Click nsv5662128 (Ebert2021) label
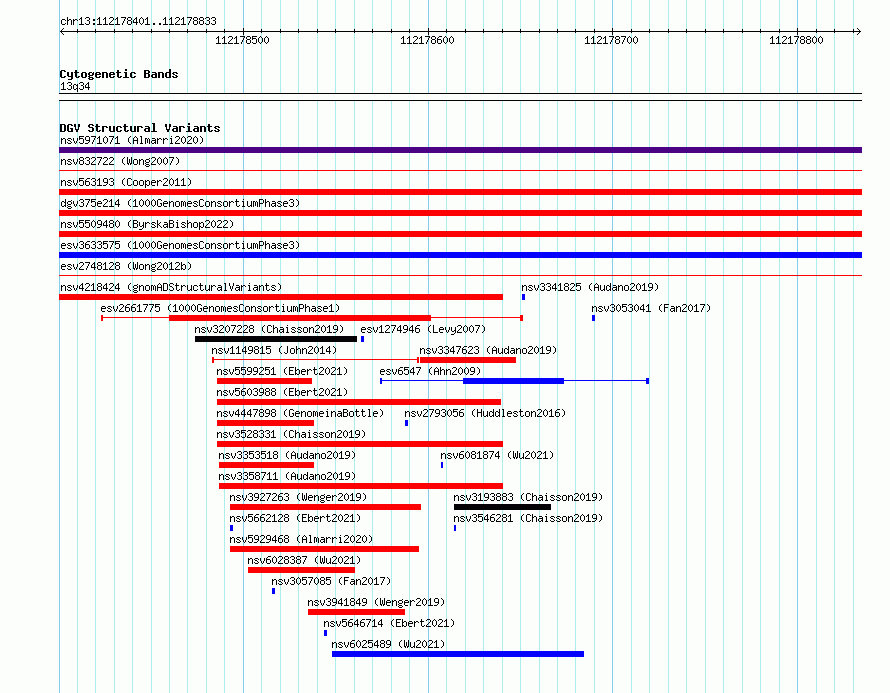 (x=295, y=518)
